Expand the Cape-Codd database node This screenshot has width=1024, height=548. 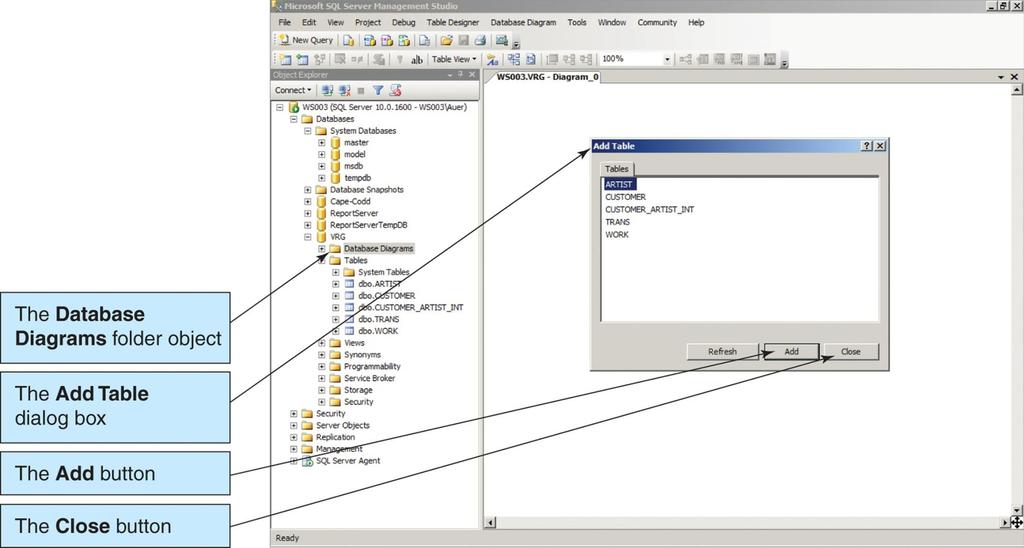(308, 201)
